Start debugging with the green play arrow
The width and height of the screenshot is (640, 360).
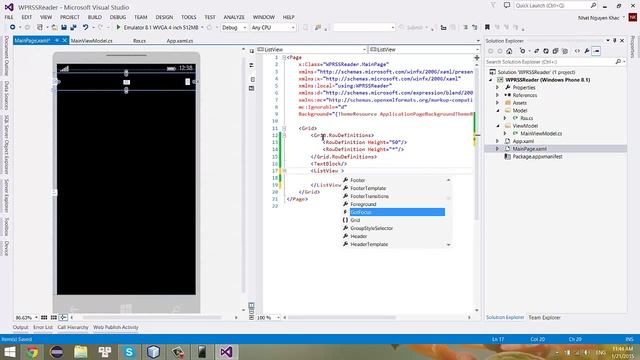point(118,27)
